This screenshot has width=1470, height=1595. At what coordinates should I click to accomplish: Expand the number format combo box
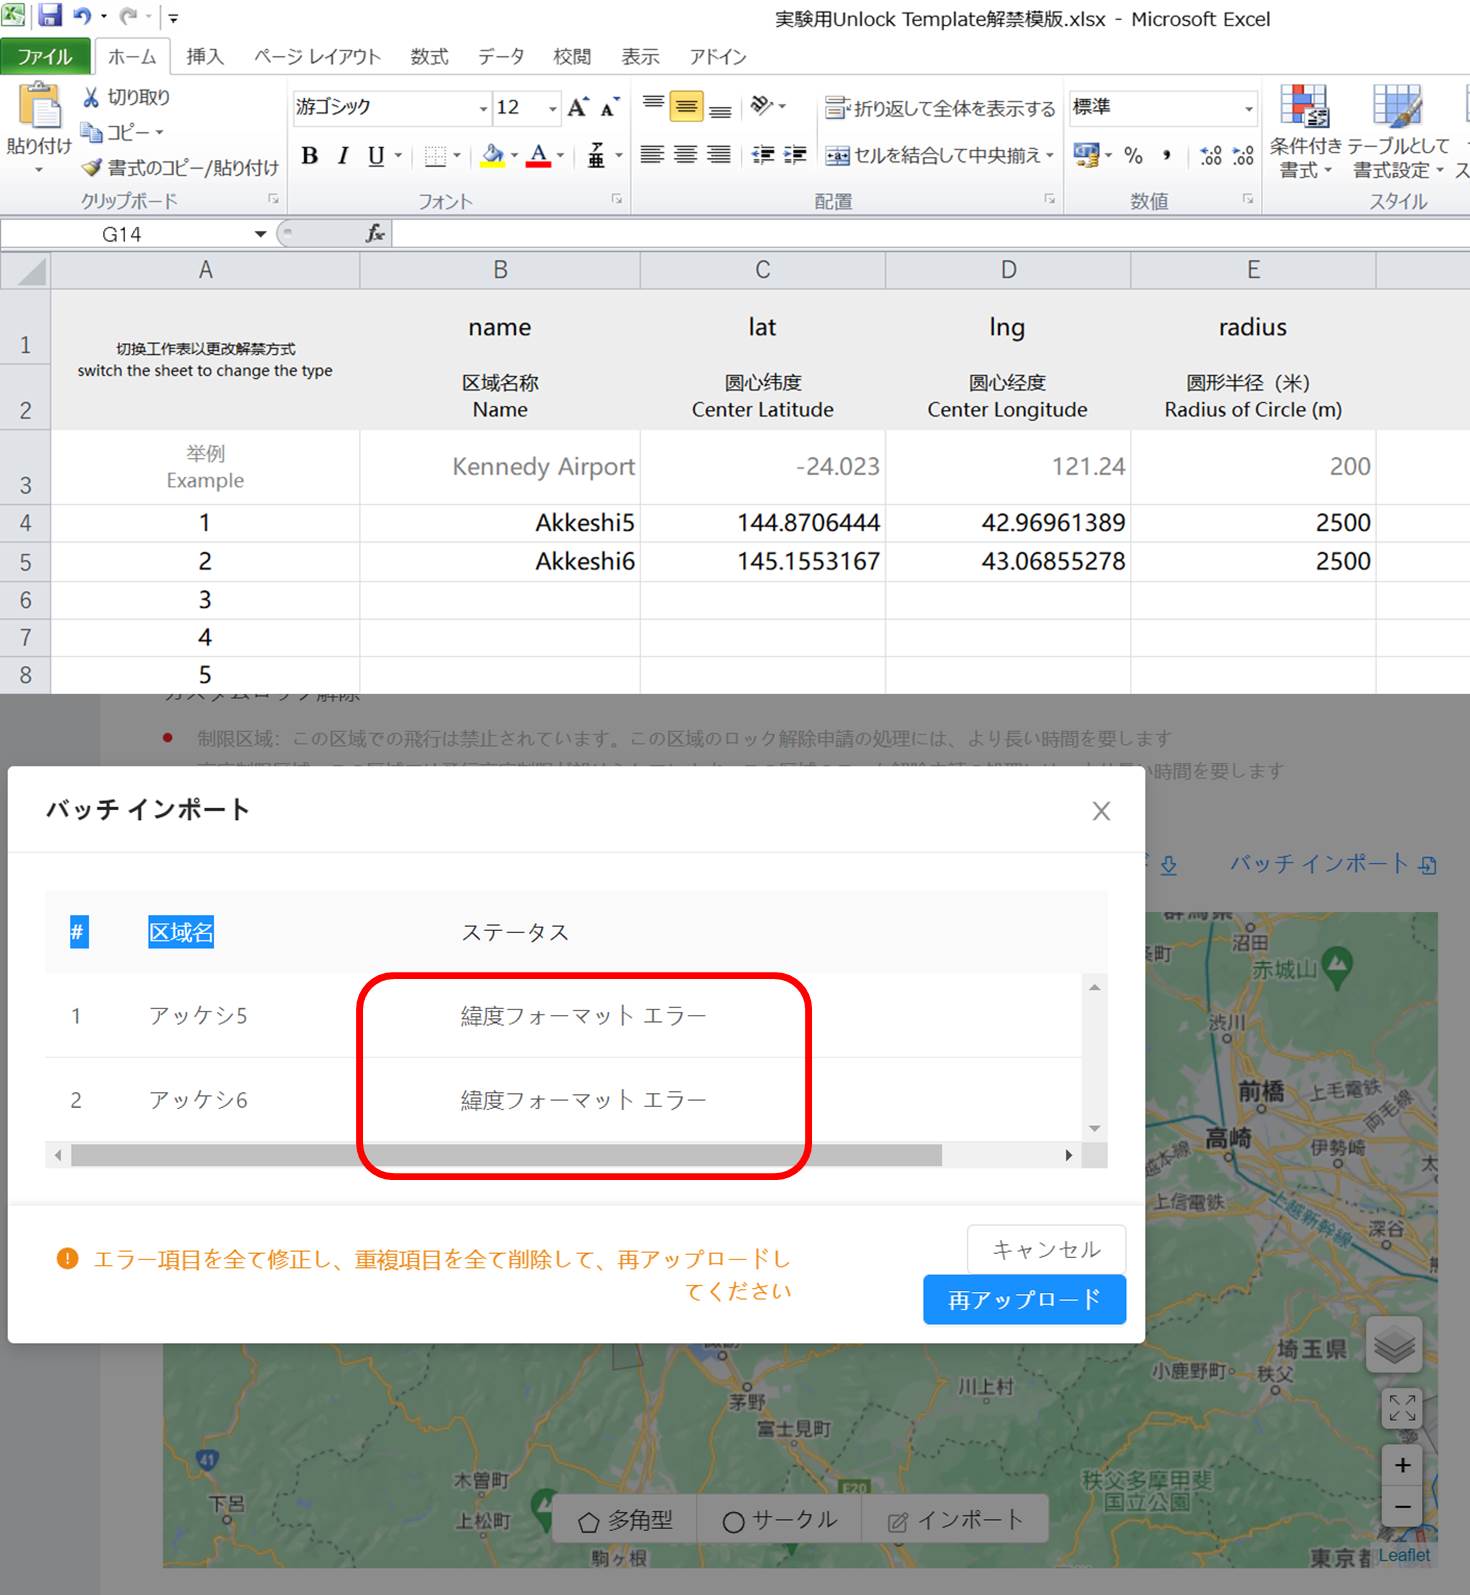tap(1248, 108)
